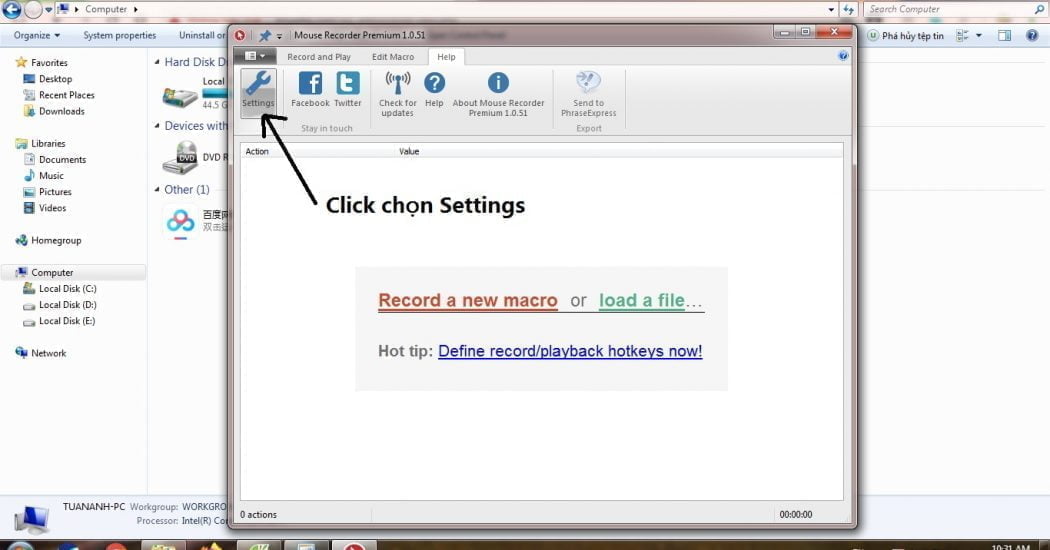Click the 00:00:00 timer in the status bar
1050x550 pixels.
796,514
